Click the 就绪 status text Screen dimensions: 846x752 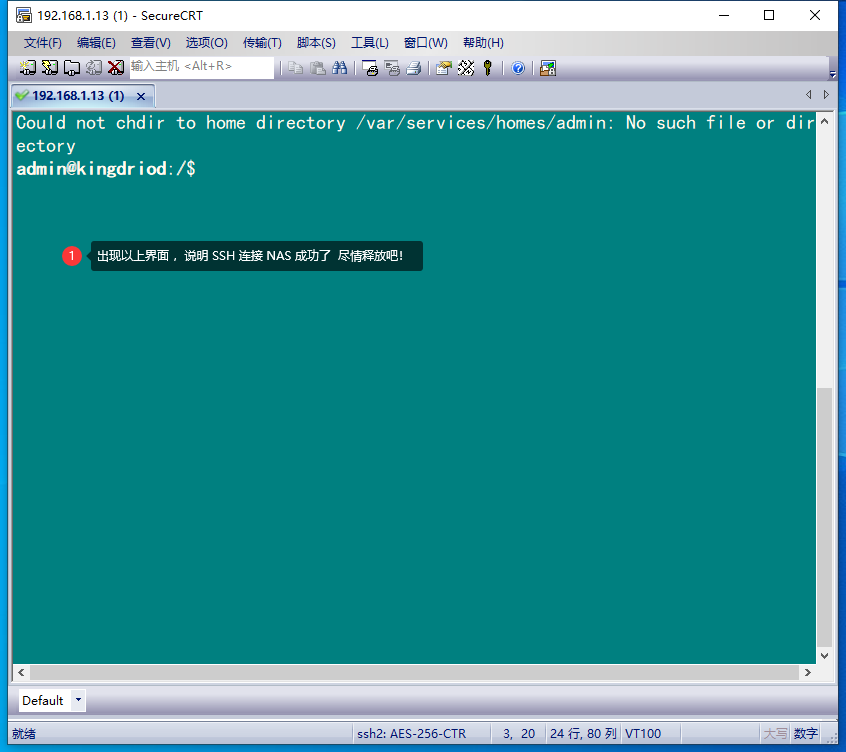click(24, 734)
